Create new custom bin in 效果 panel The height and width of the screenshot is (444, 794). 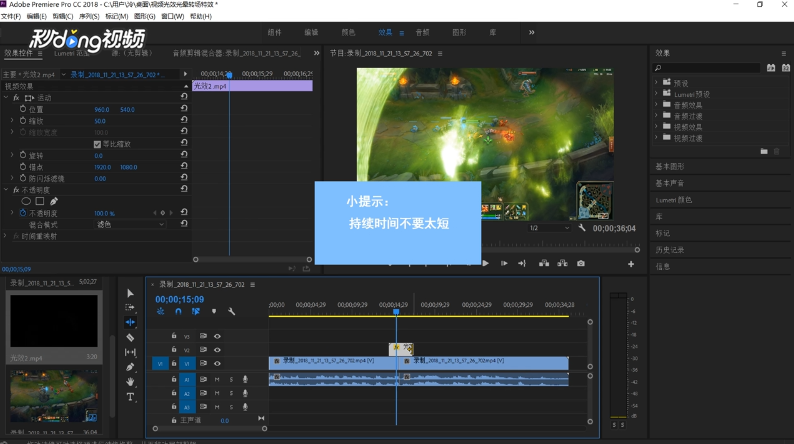(764, 151)
